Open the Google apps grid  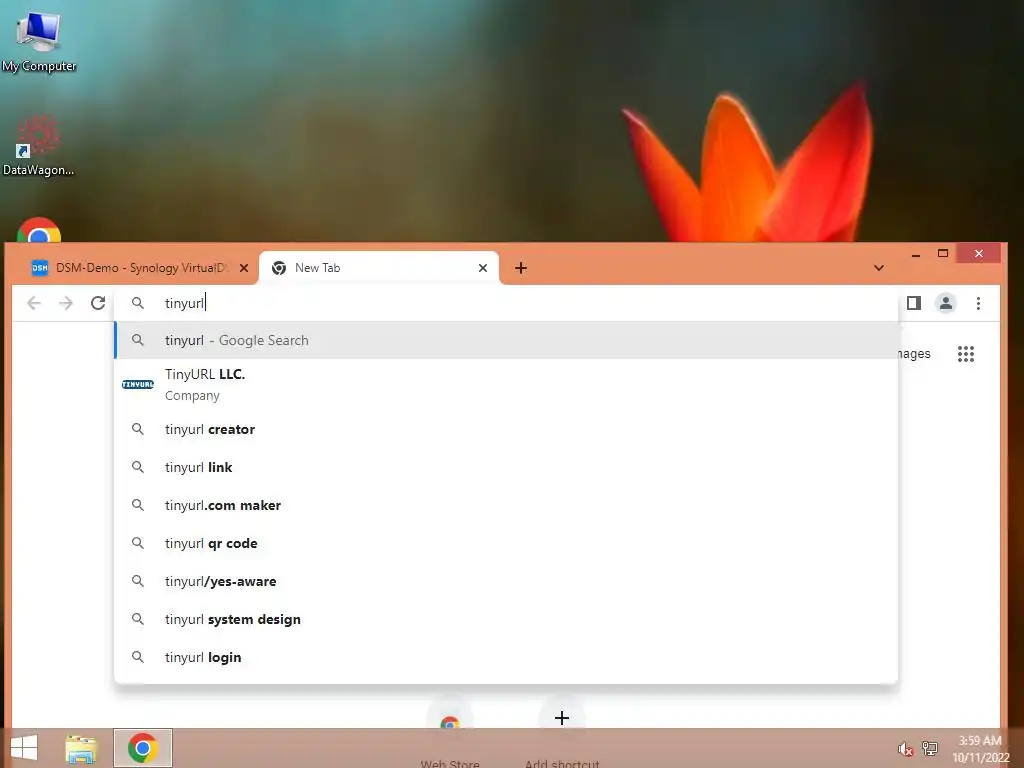pyautogui.click(x=966, y=354)
